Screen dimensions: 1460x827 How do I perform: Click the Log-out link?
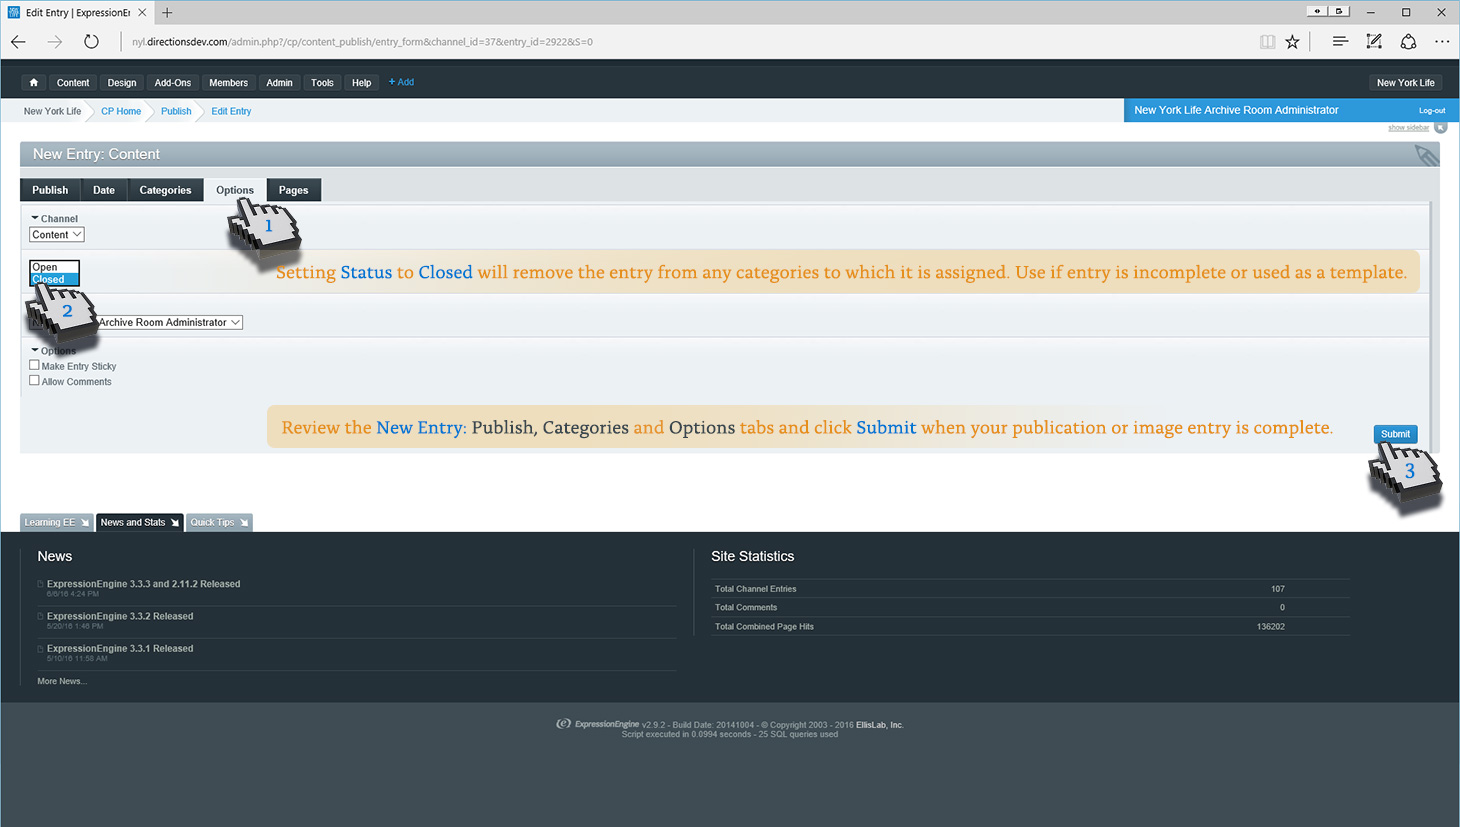coord(1431,111)
